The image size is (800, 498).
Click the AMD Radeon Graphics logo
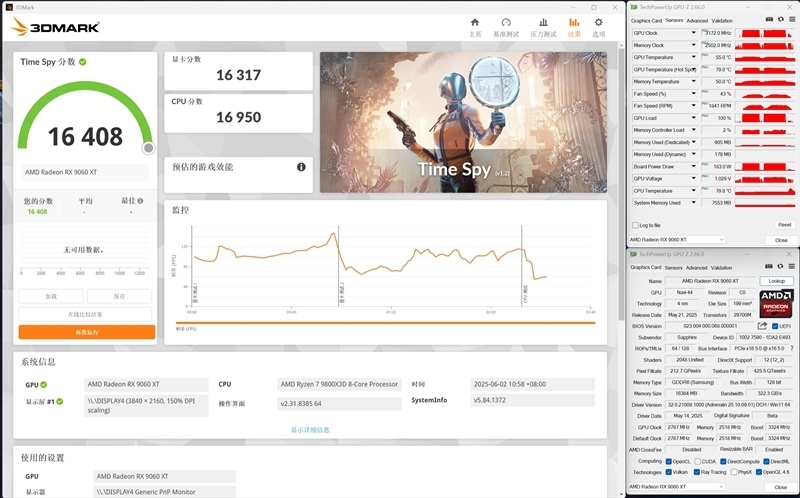pyautogui.click(x=776, y=304)
